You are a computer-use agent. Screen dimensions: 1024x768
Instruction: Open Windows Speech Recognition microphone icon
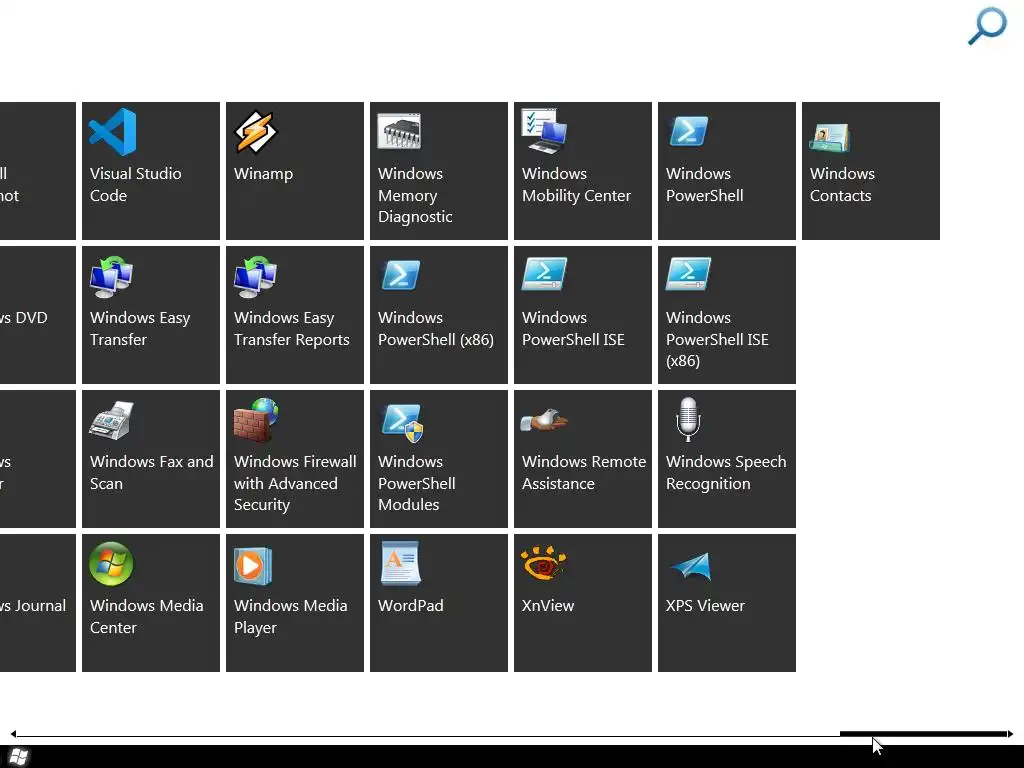pos(688,419)
